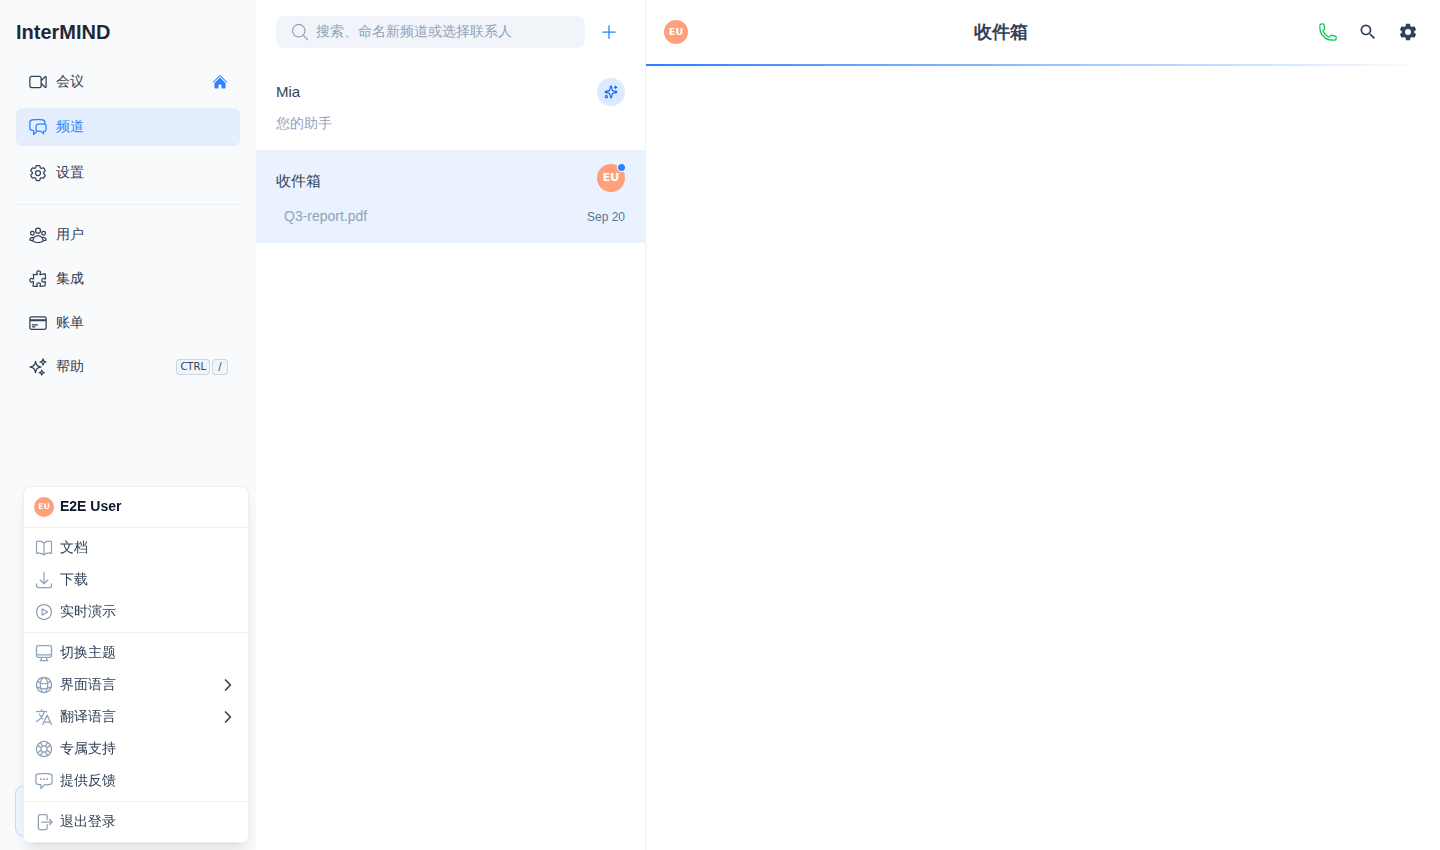Open 专属支持 support option
The width and height of the screenshot is (1440, 850).
(136, 749)
